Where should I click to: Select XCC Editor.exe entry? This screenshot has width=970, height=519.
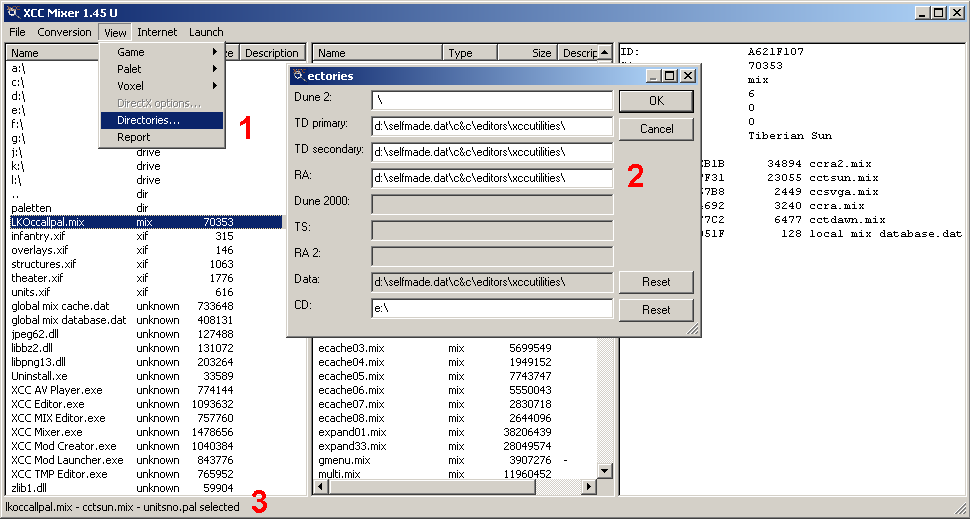[48, 404]
